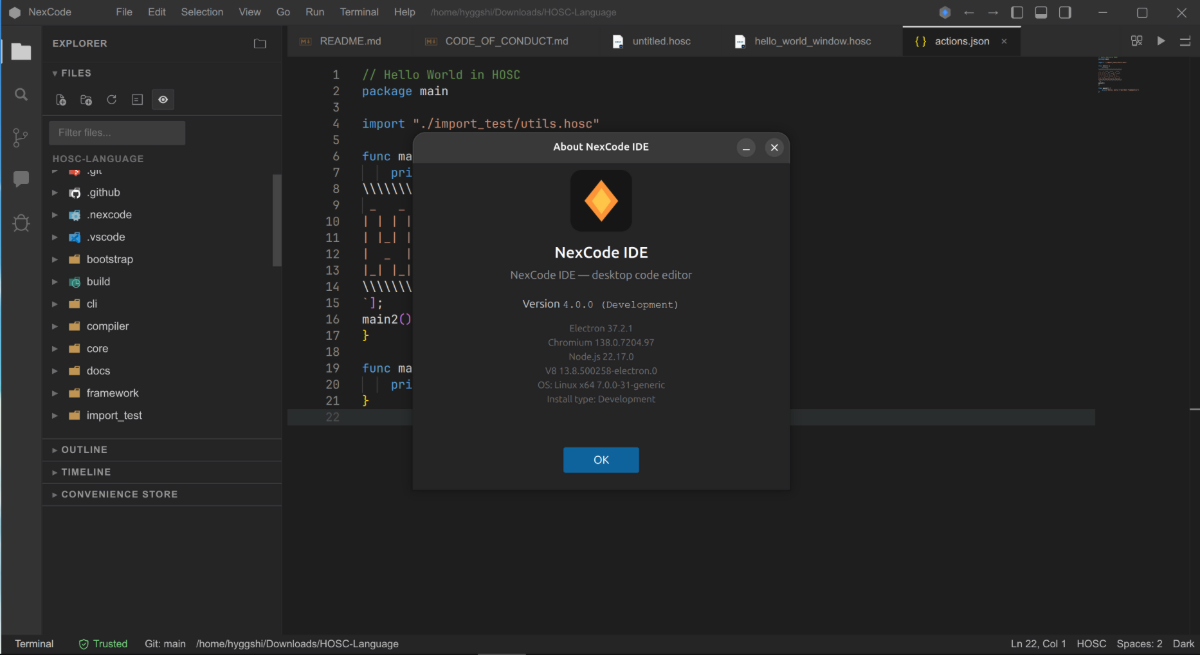
Task: Click the rightmost editor toolbar layout icon
Action: pyautogui.click(x=1185, y=41)
